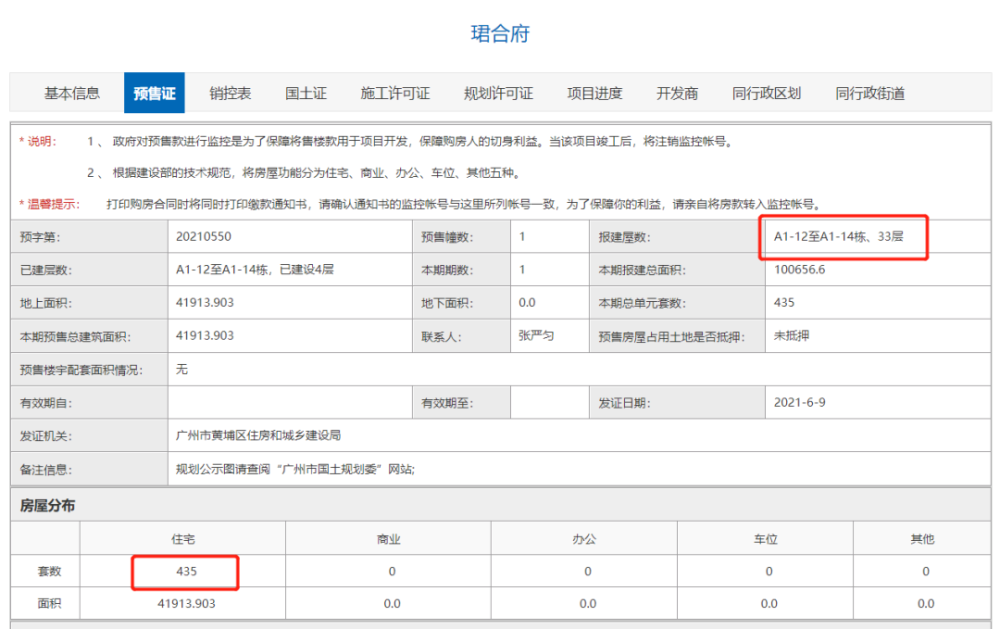
Task: Select the 套数 row label
Action: click(49, 572)
